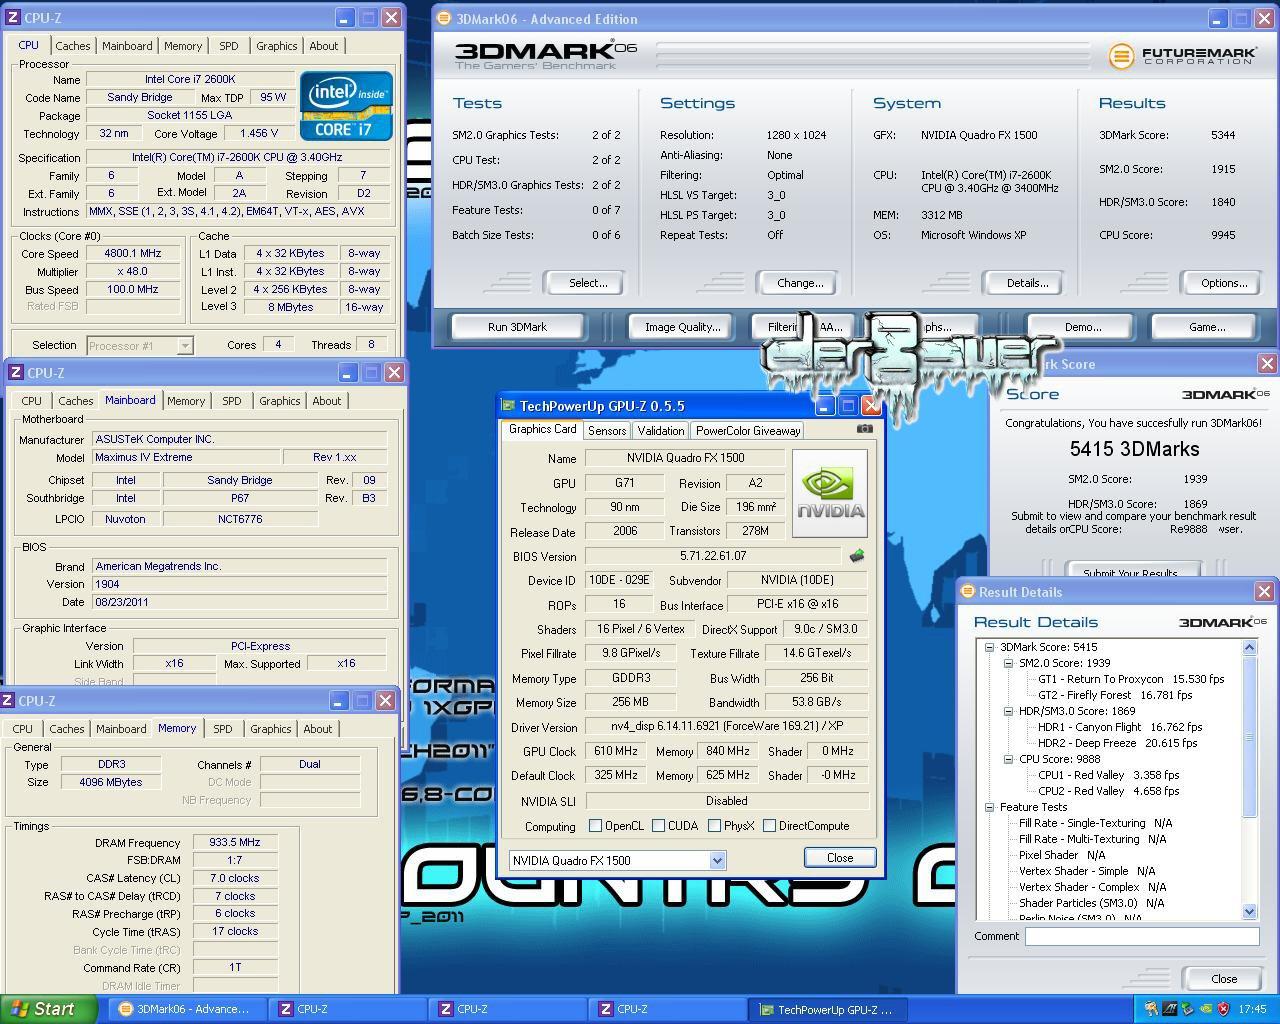
Task: Open Graphics tab in the top CPU-Z window
Action: click(x=277, y=46)
